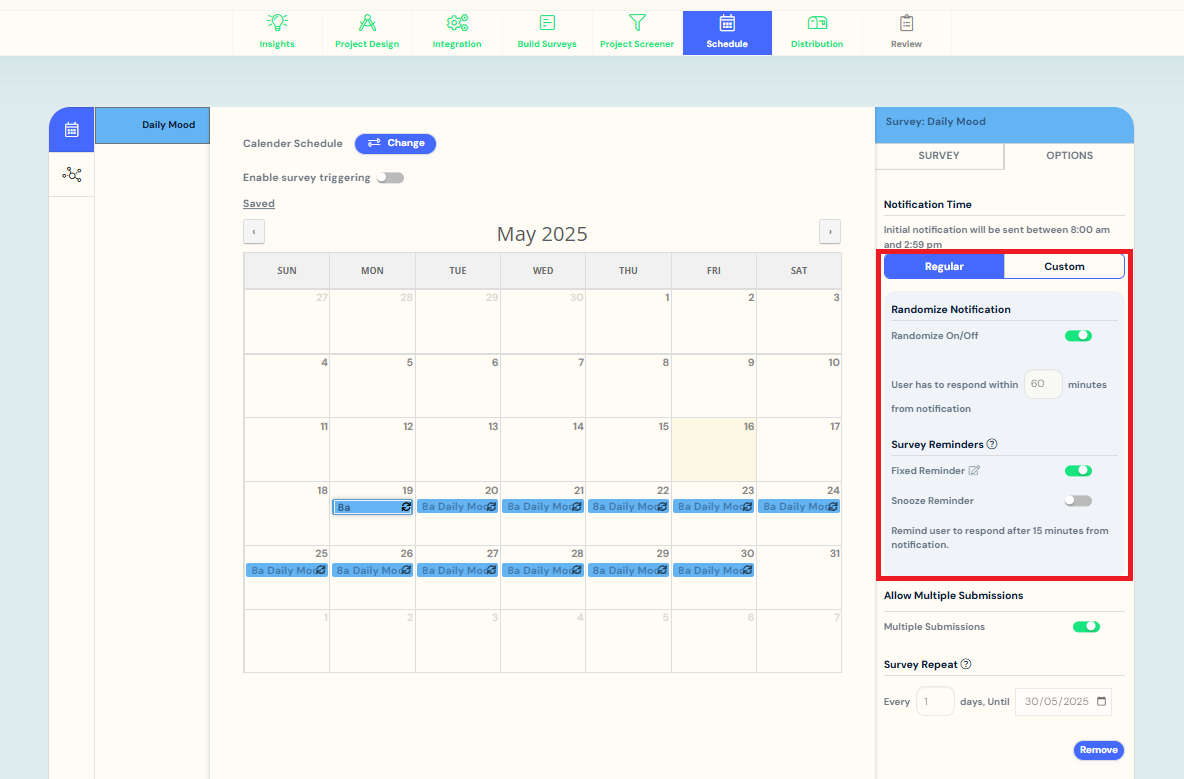Click the repeat icon on May 19 event
This screenshot has height=779, width=1184.
tap(406, 507)
